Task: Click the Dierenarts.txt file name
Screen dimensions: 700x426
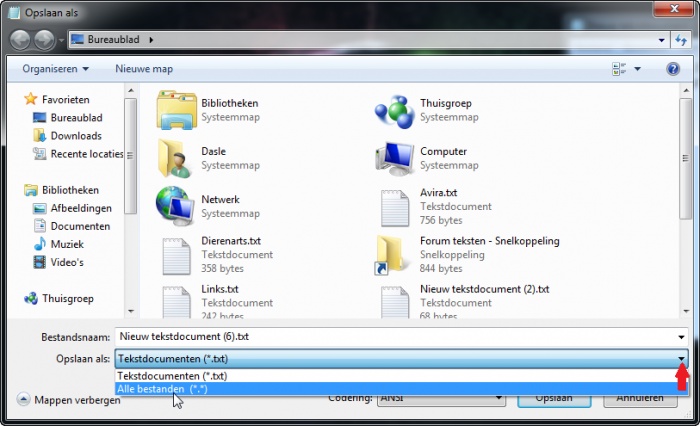Action: (x=231, y=241)
